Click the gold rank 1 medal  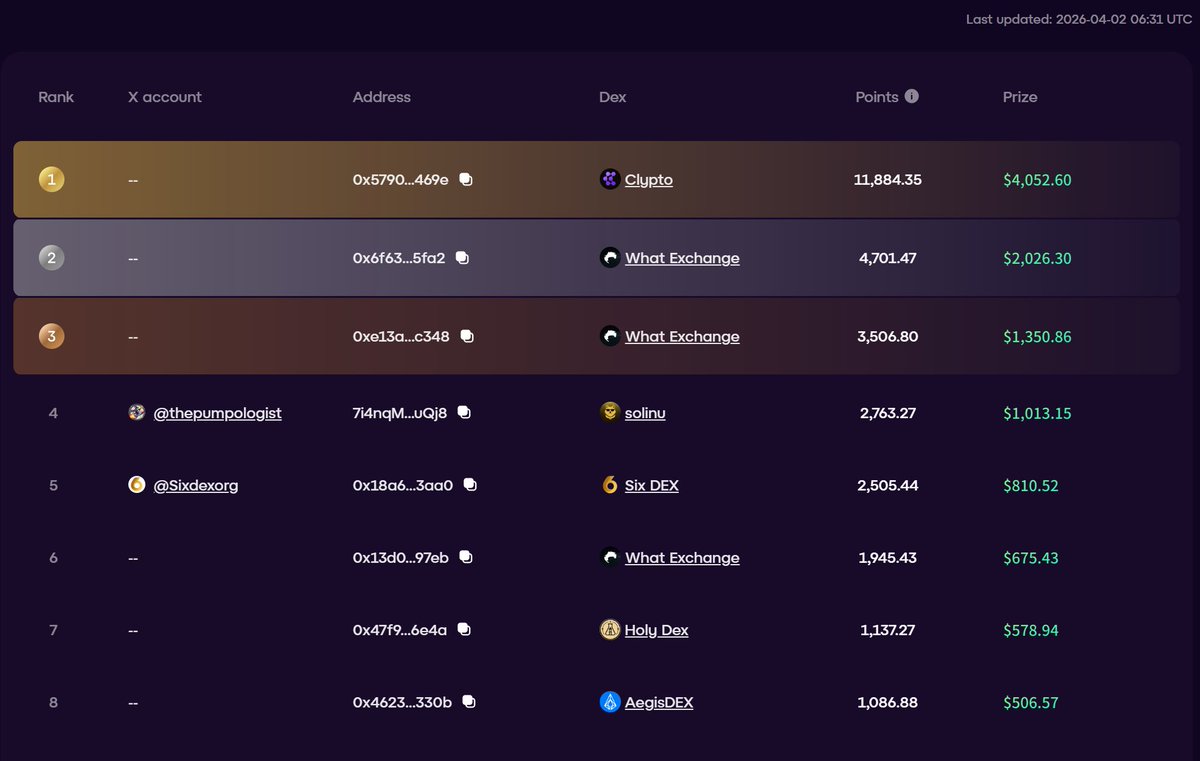51,180
